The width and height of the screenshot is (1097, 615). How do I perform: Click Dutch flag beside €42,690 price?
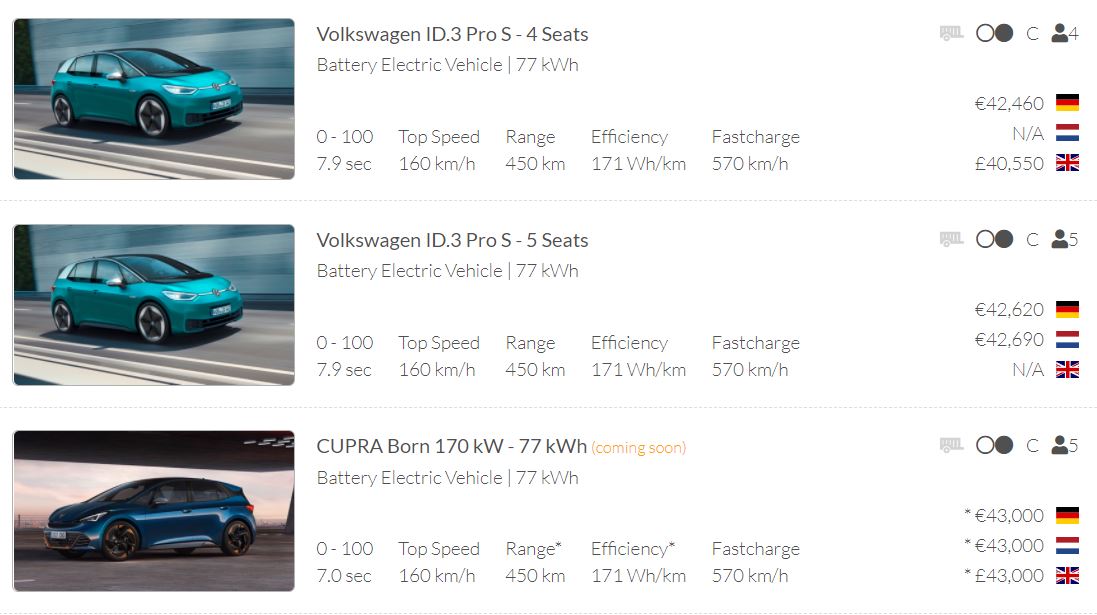click(1067, 339)
